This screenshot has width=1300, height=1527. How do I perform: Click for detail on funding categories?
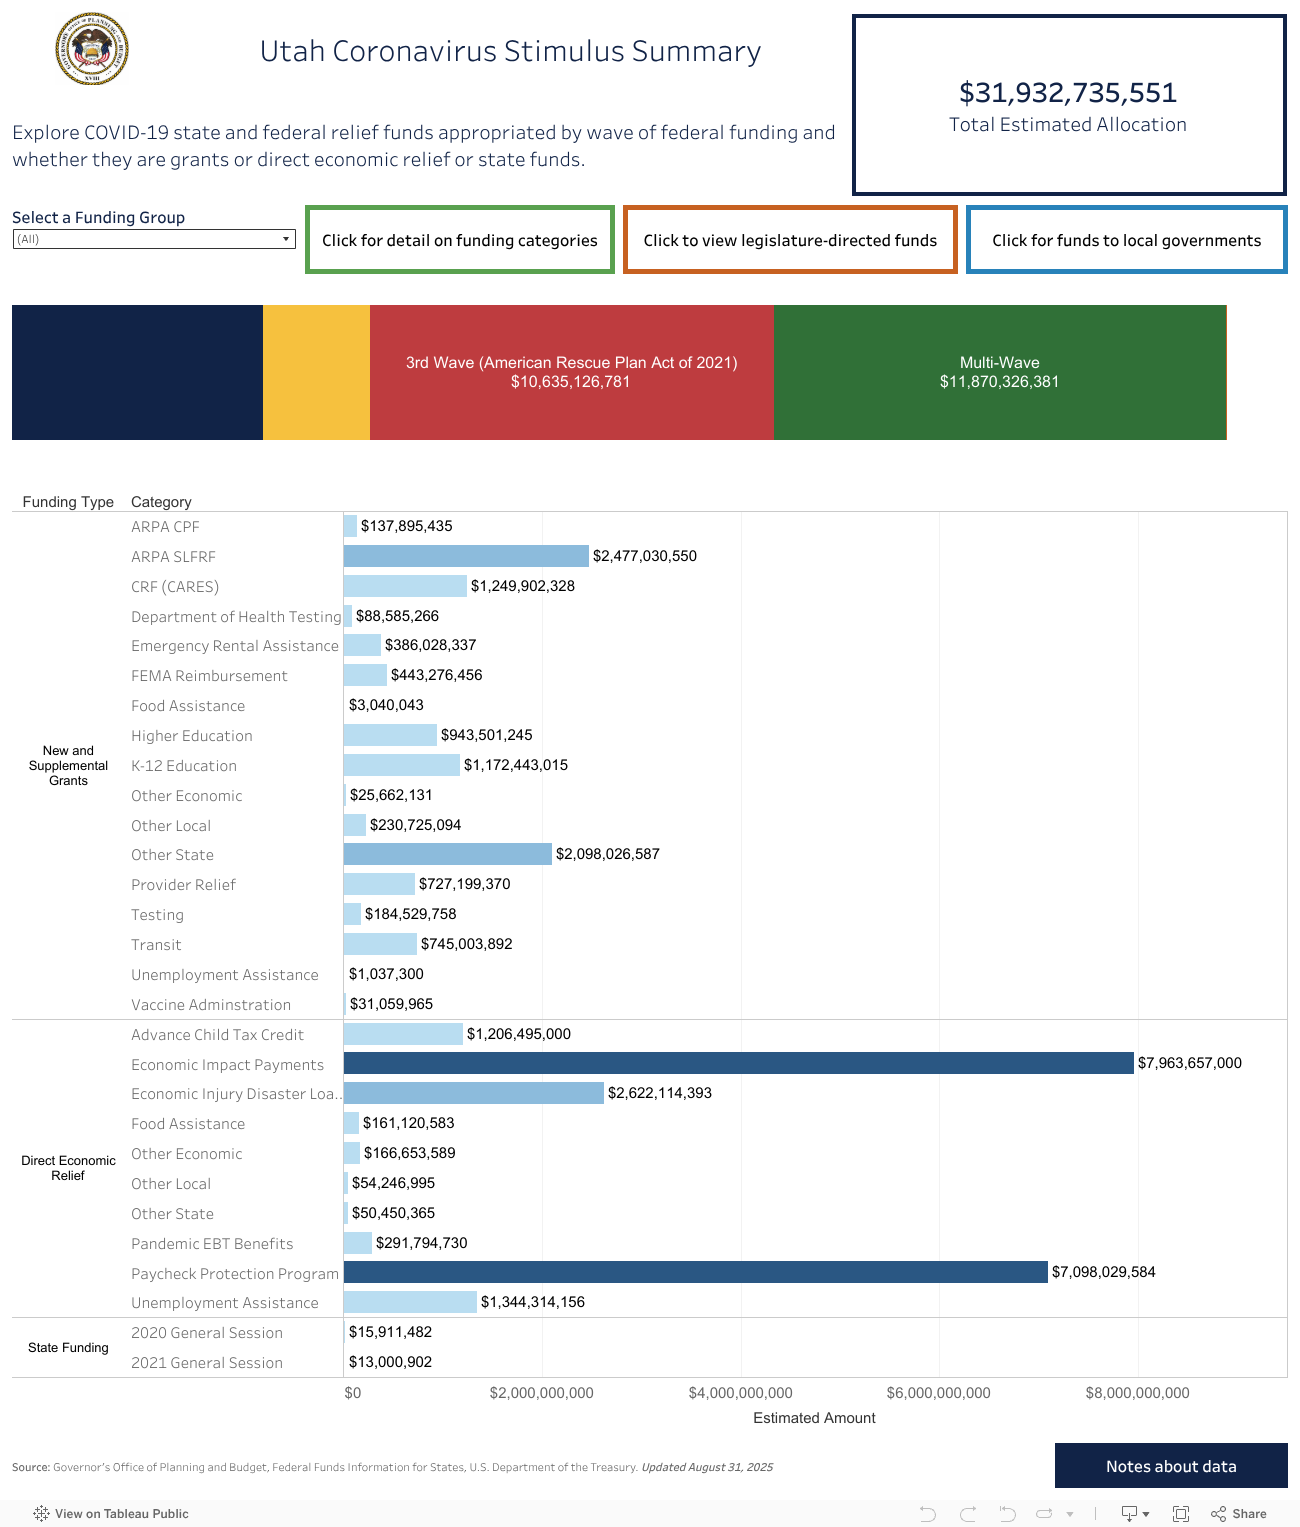pos(460,240)
